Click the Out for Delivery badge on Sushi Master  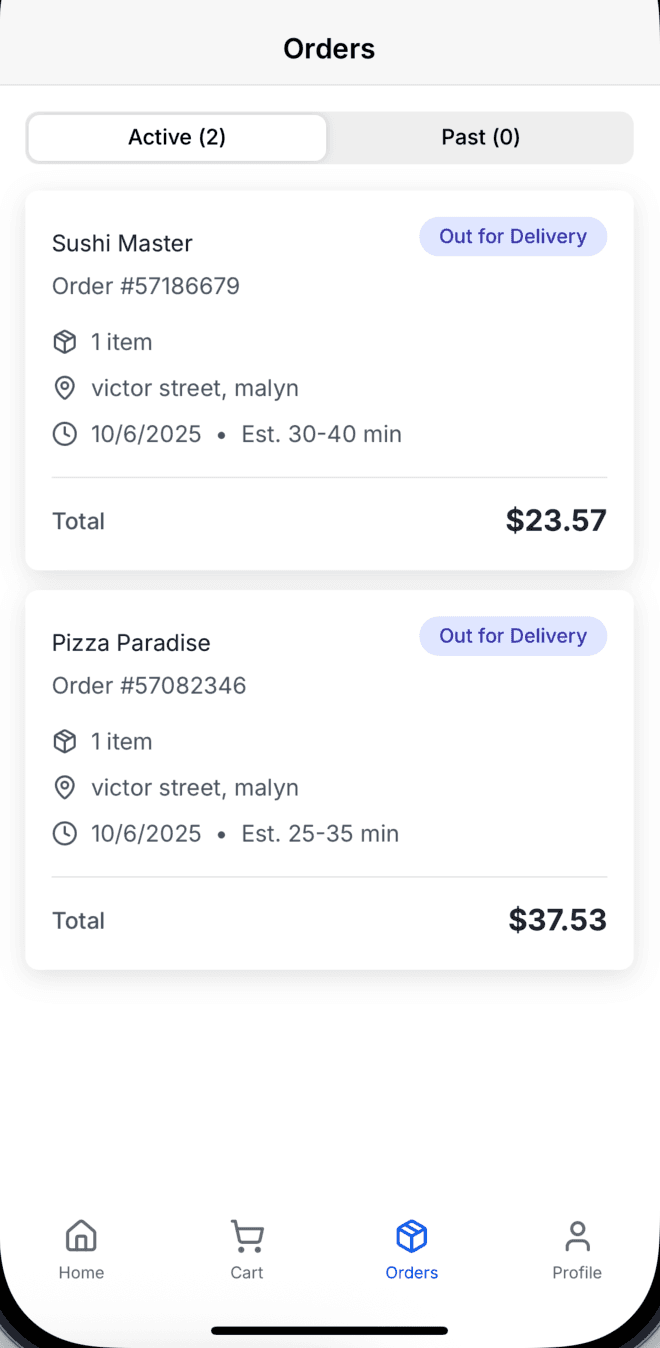click(x=513, y=236)
